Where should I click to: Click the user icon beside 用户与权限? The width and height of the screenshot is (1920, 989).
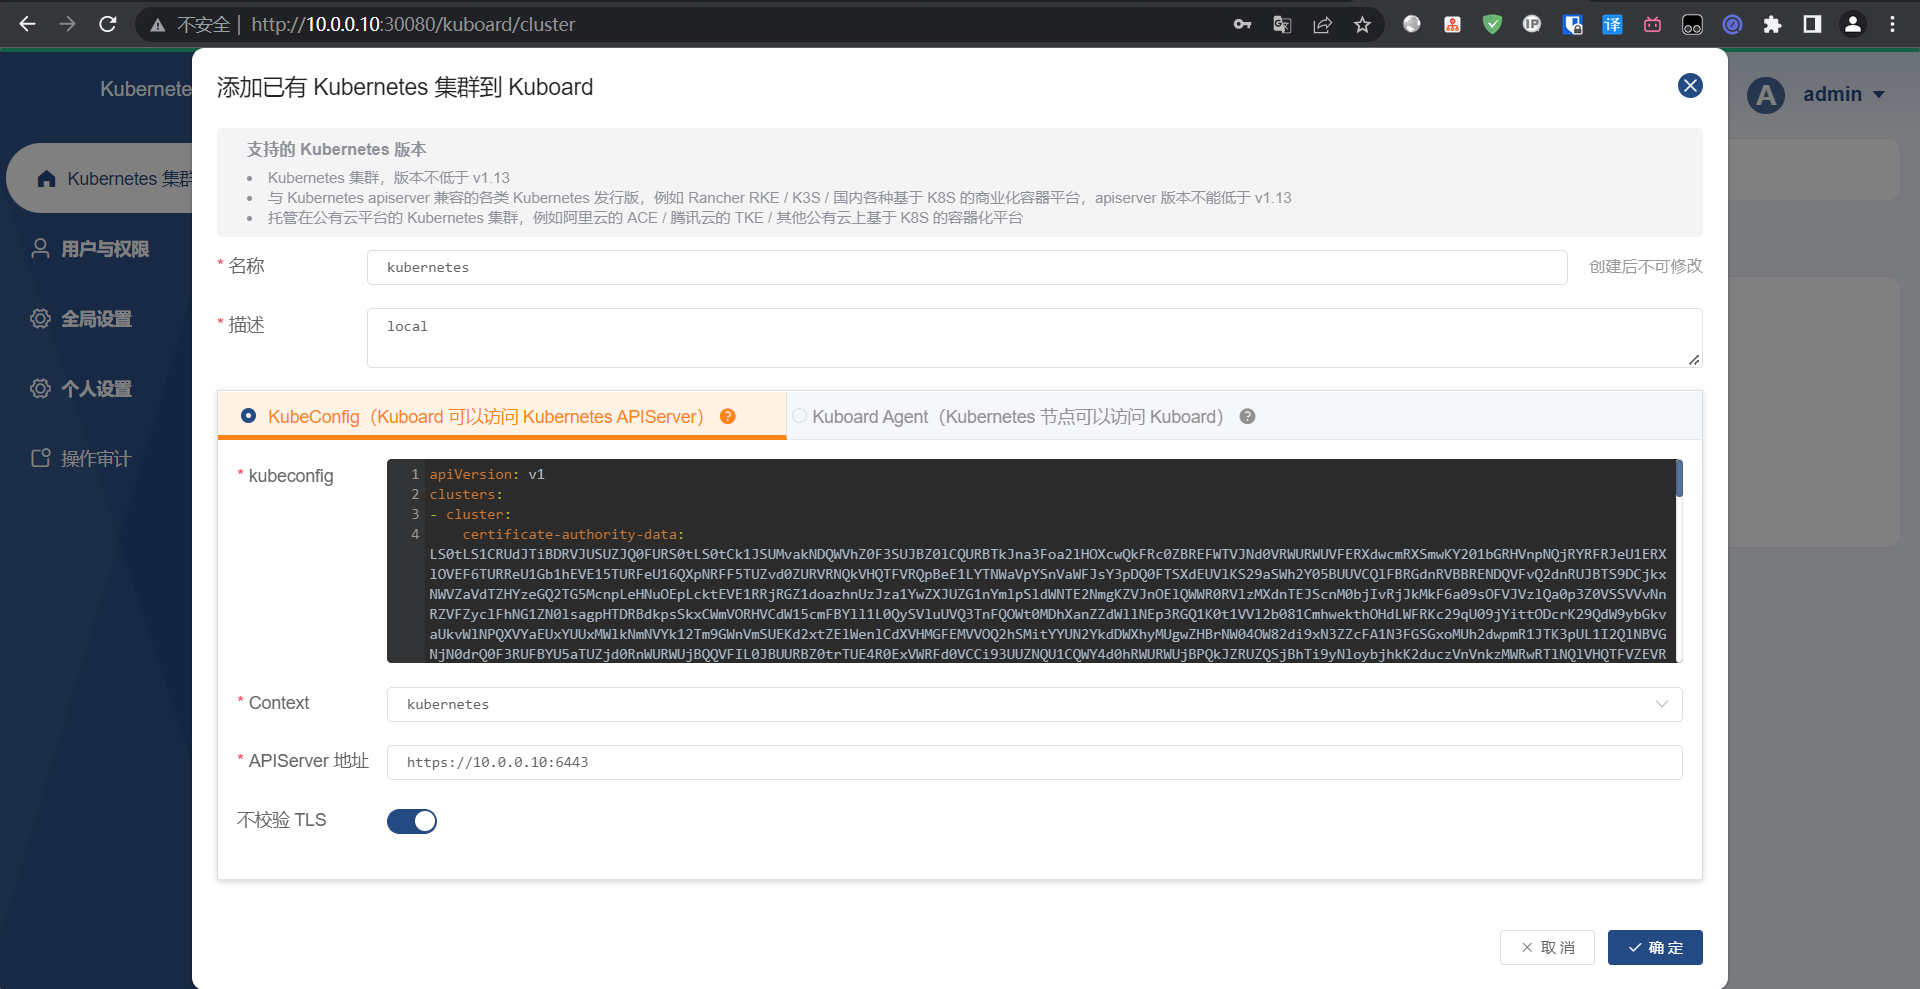point(40,248)
